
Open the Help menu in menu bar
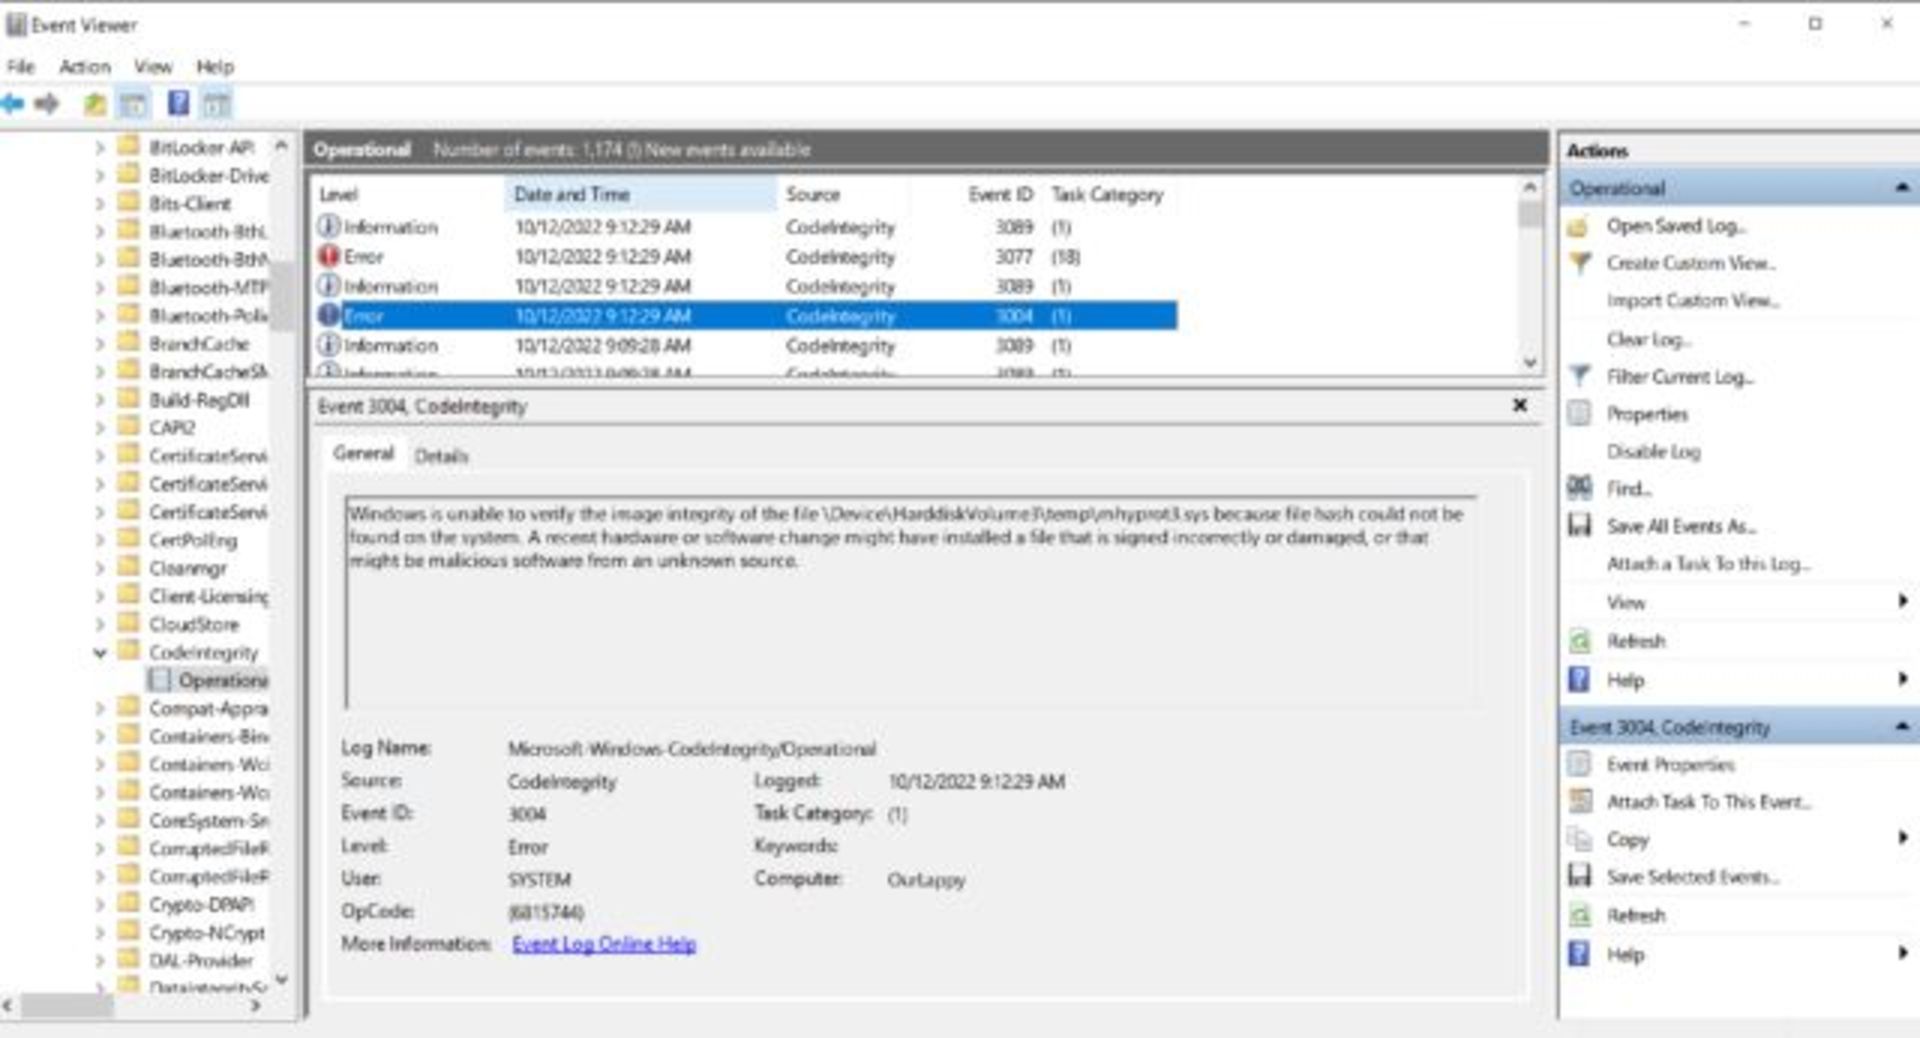[x=215, y=67]
